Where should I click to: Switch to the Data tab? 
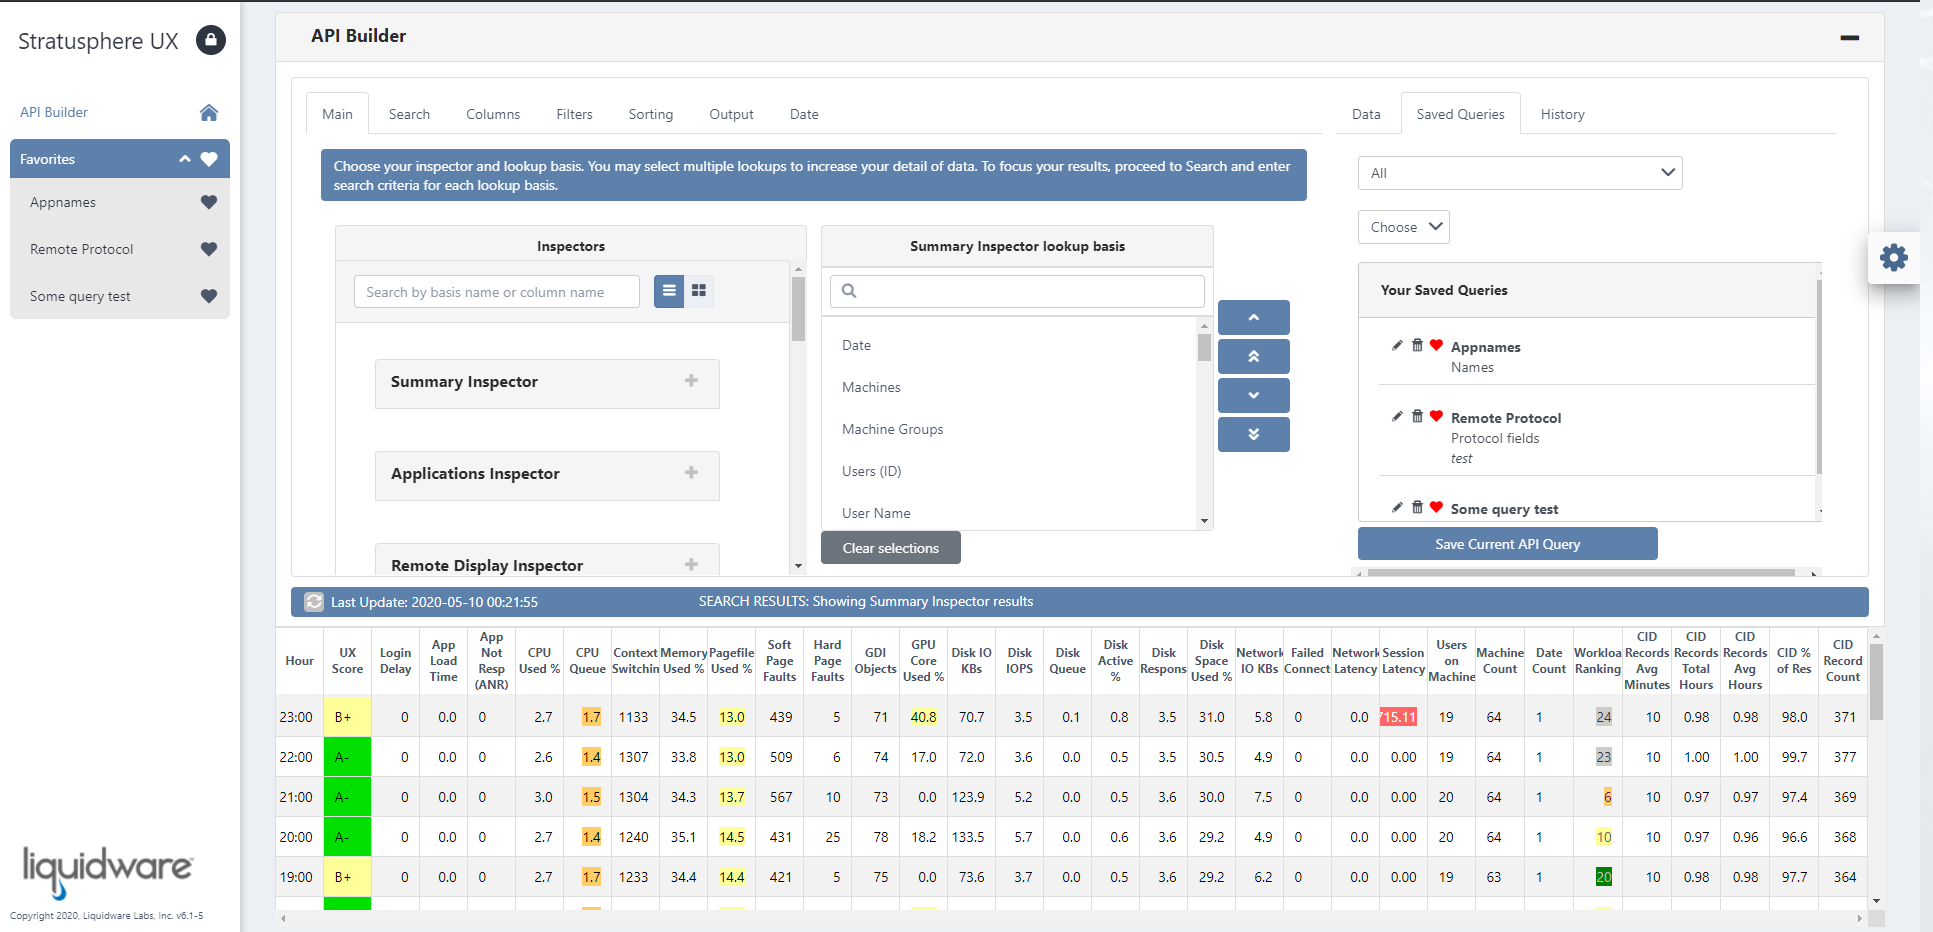pos(1366,114)
